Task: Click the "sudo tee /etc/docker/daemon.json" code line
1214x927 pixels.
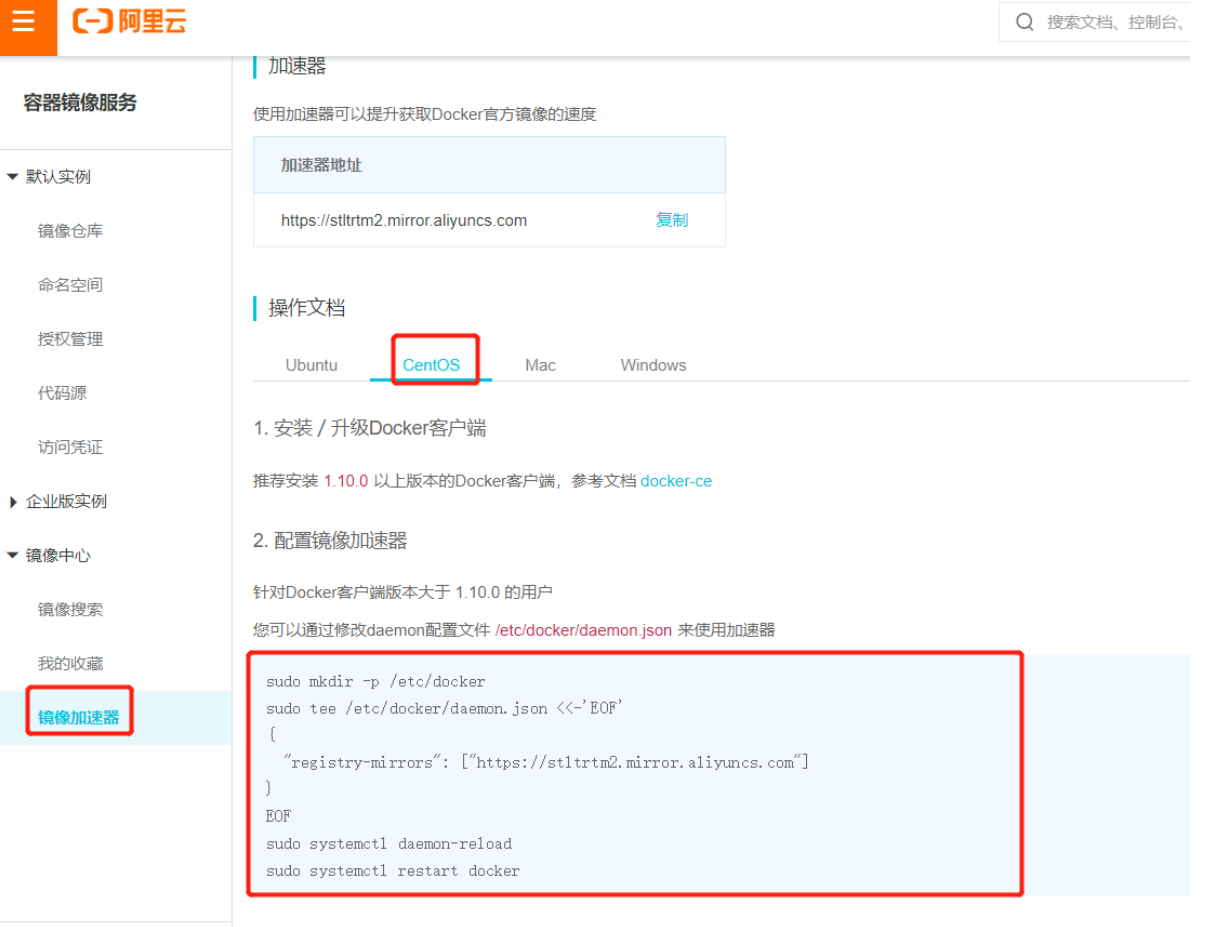Action: 444,708
